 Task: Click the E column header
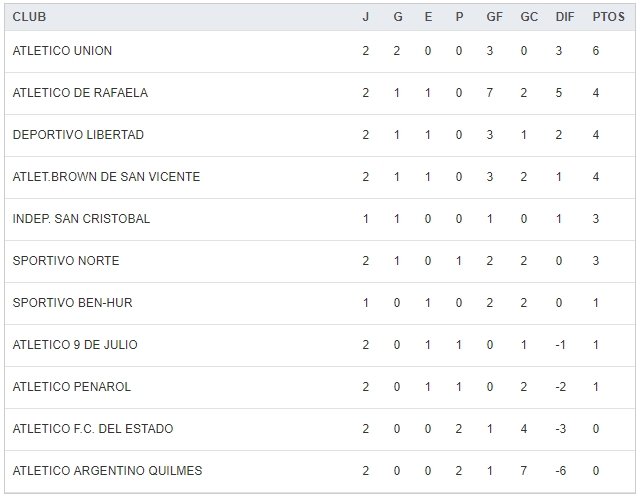click(x=428, y=17)
